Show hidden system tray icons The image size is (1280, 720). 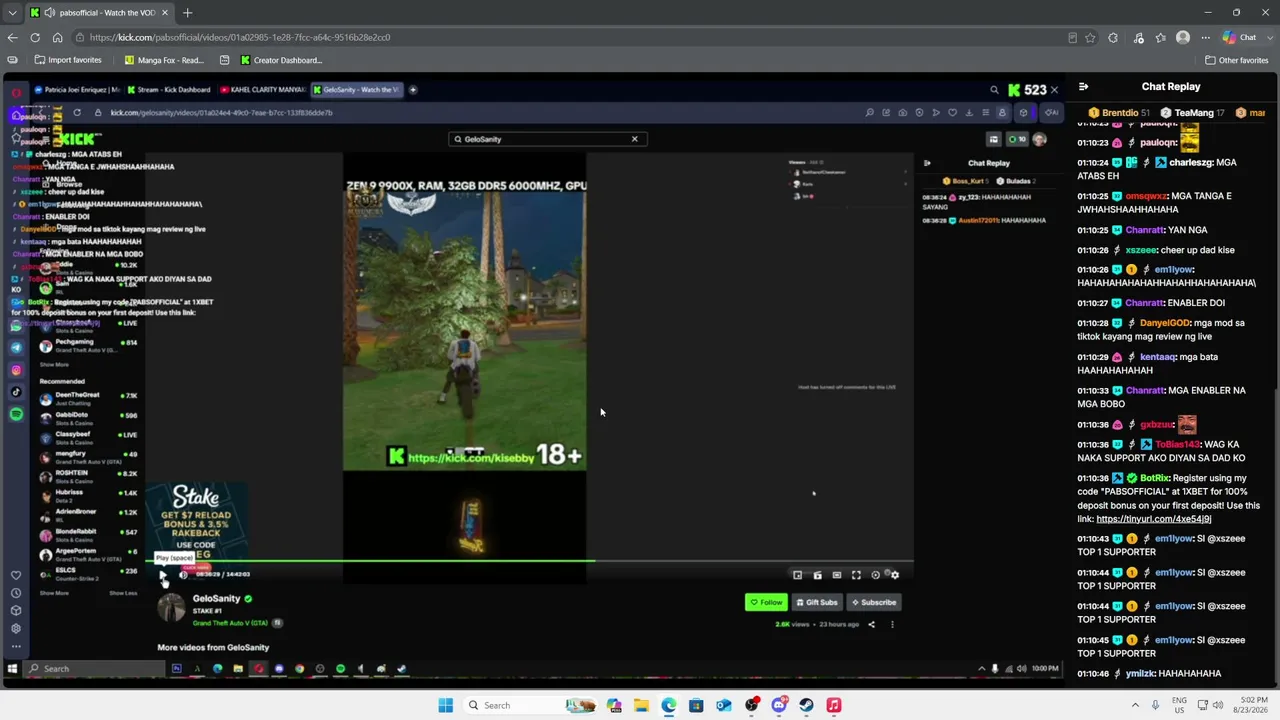point(1135,705)
